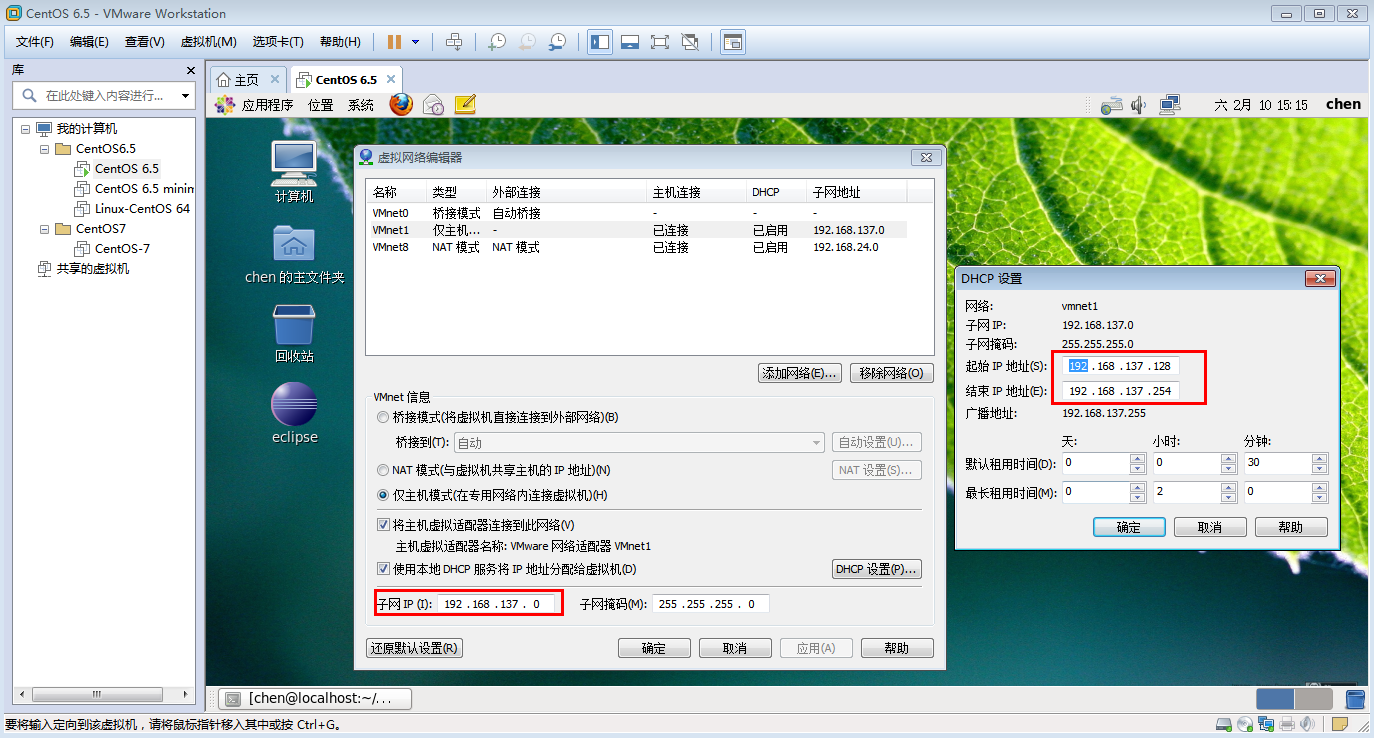Click the input method keyboard icon in the CentOS panel
The height and width of the screenshot is (738, 1374).
click(1111, 104)
